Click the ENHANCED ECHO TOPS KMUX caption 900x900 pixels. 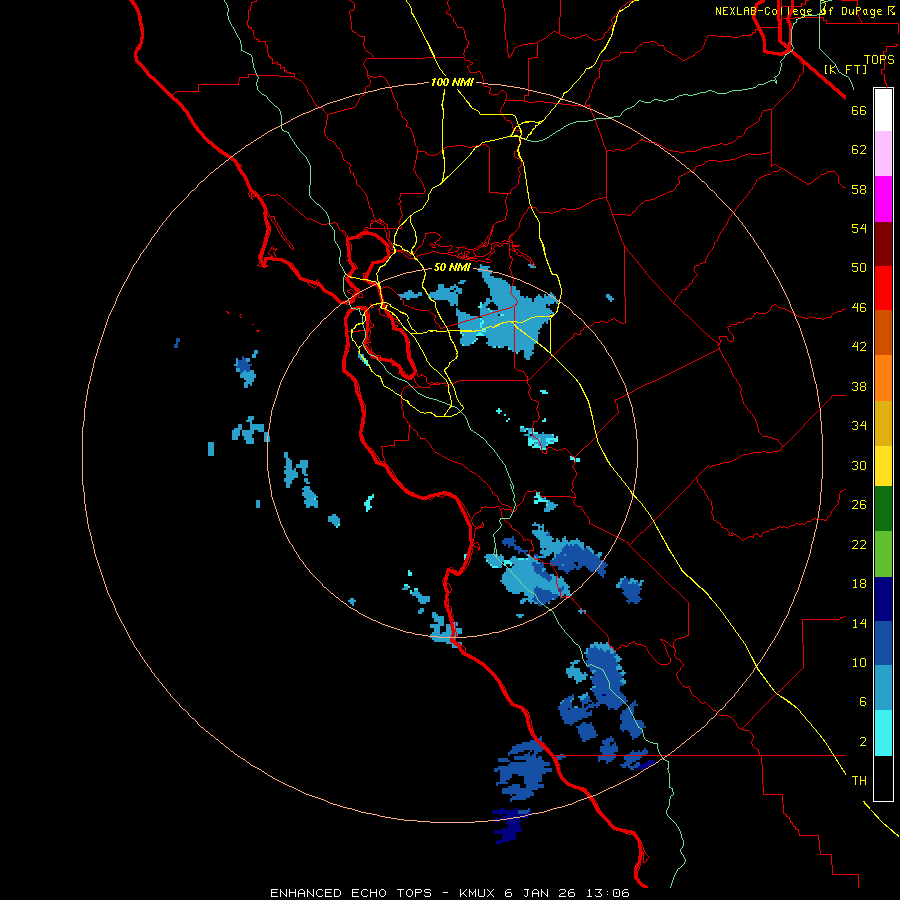449,893
